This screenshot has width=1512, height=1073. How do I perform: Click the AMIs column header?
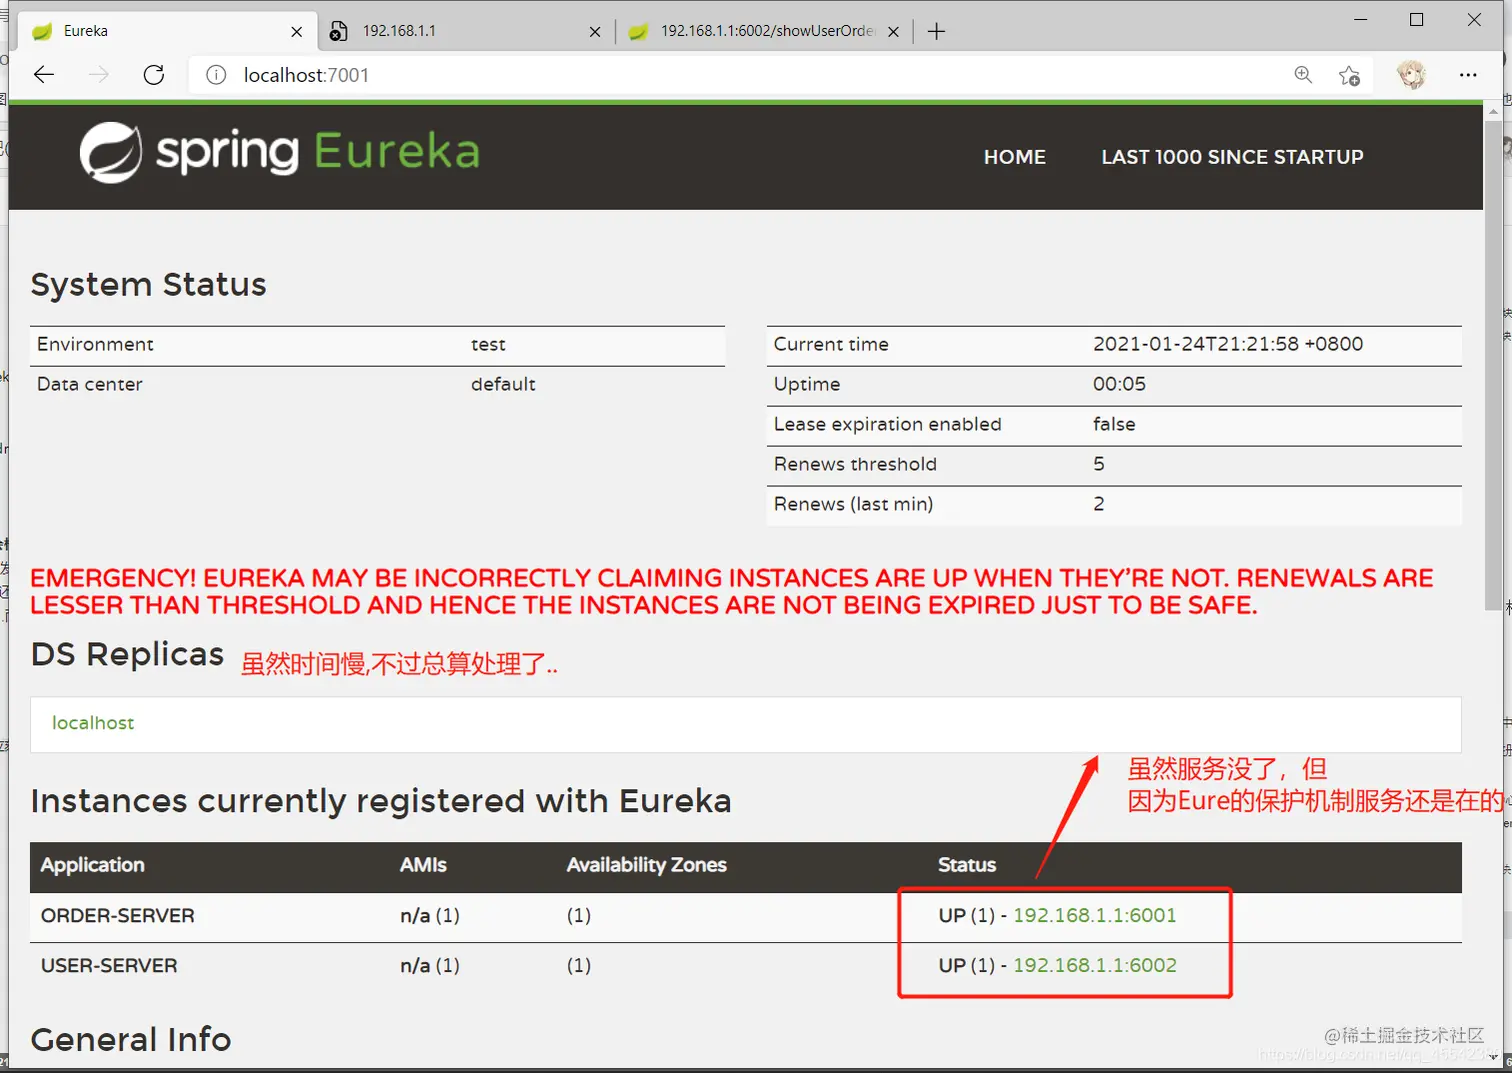click(423, 865)
